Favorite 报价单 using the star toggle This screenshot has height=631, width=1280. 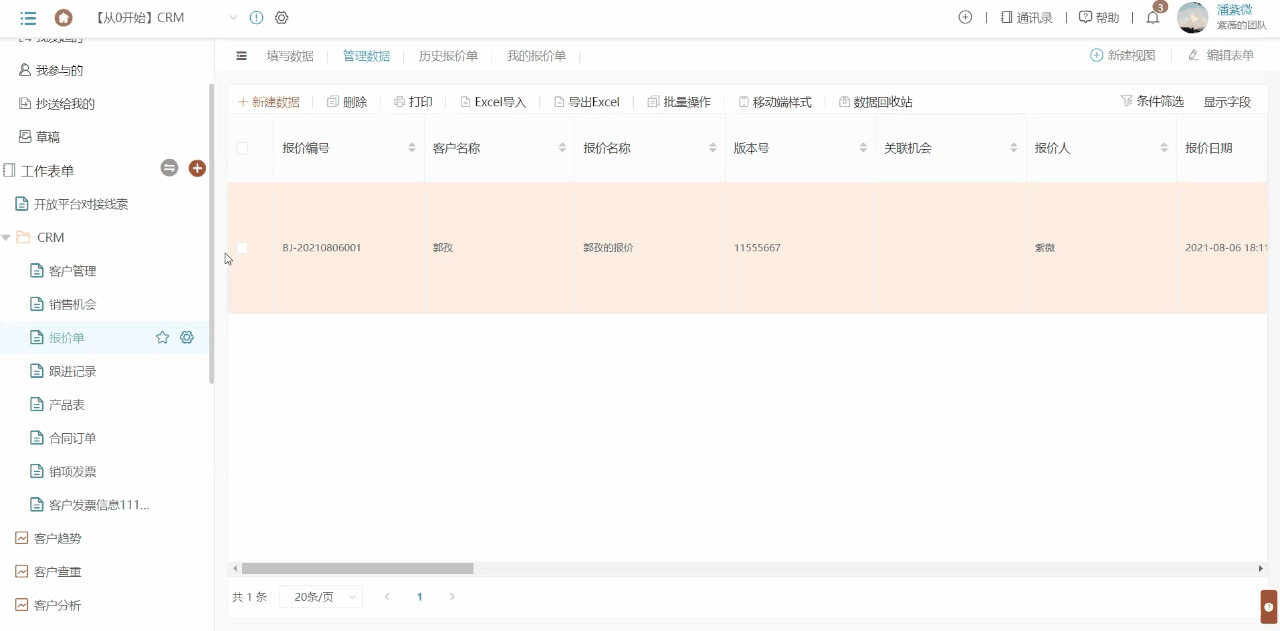162,337
